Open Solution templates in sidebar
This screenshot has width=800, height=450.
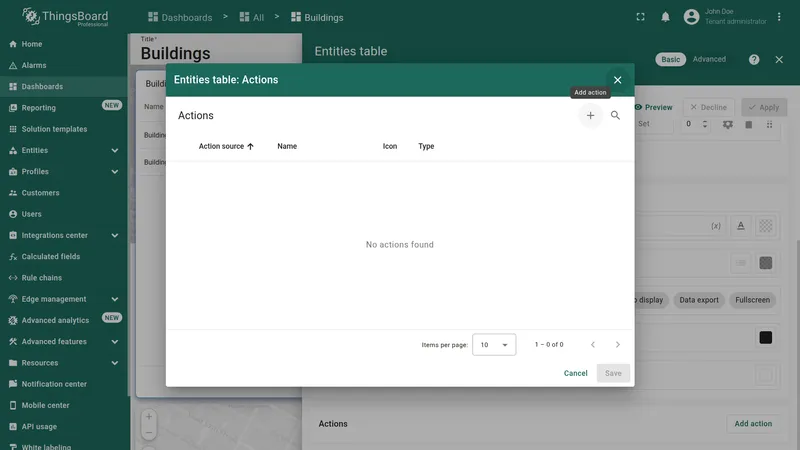coord(63,129)
